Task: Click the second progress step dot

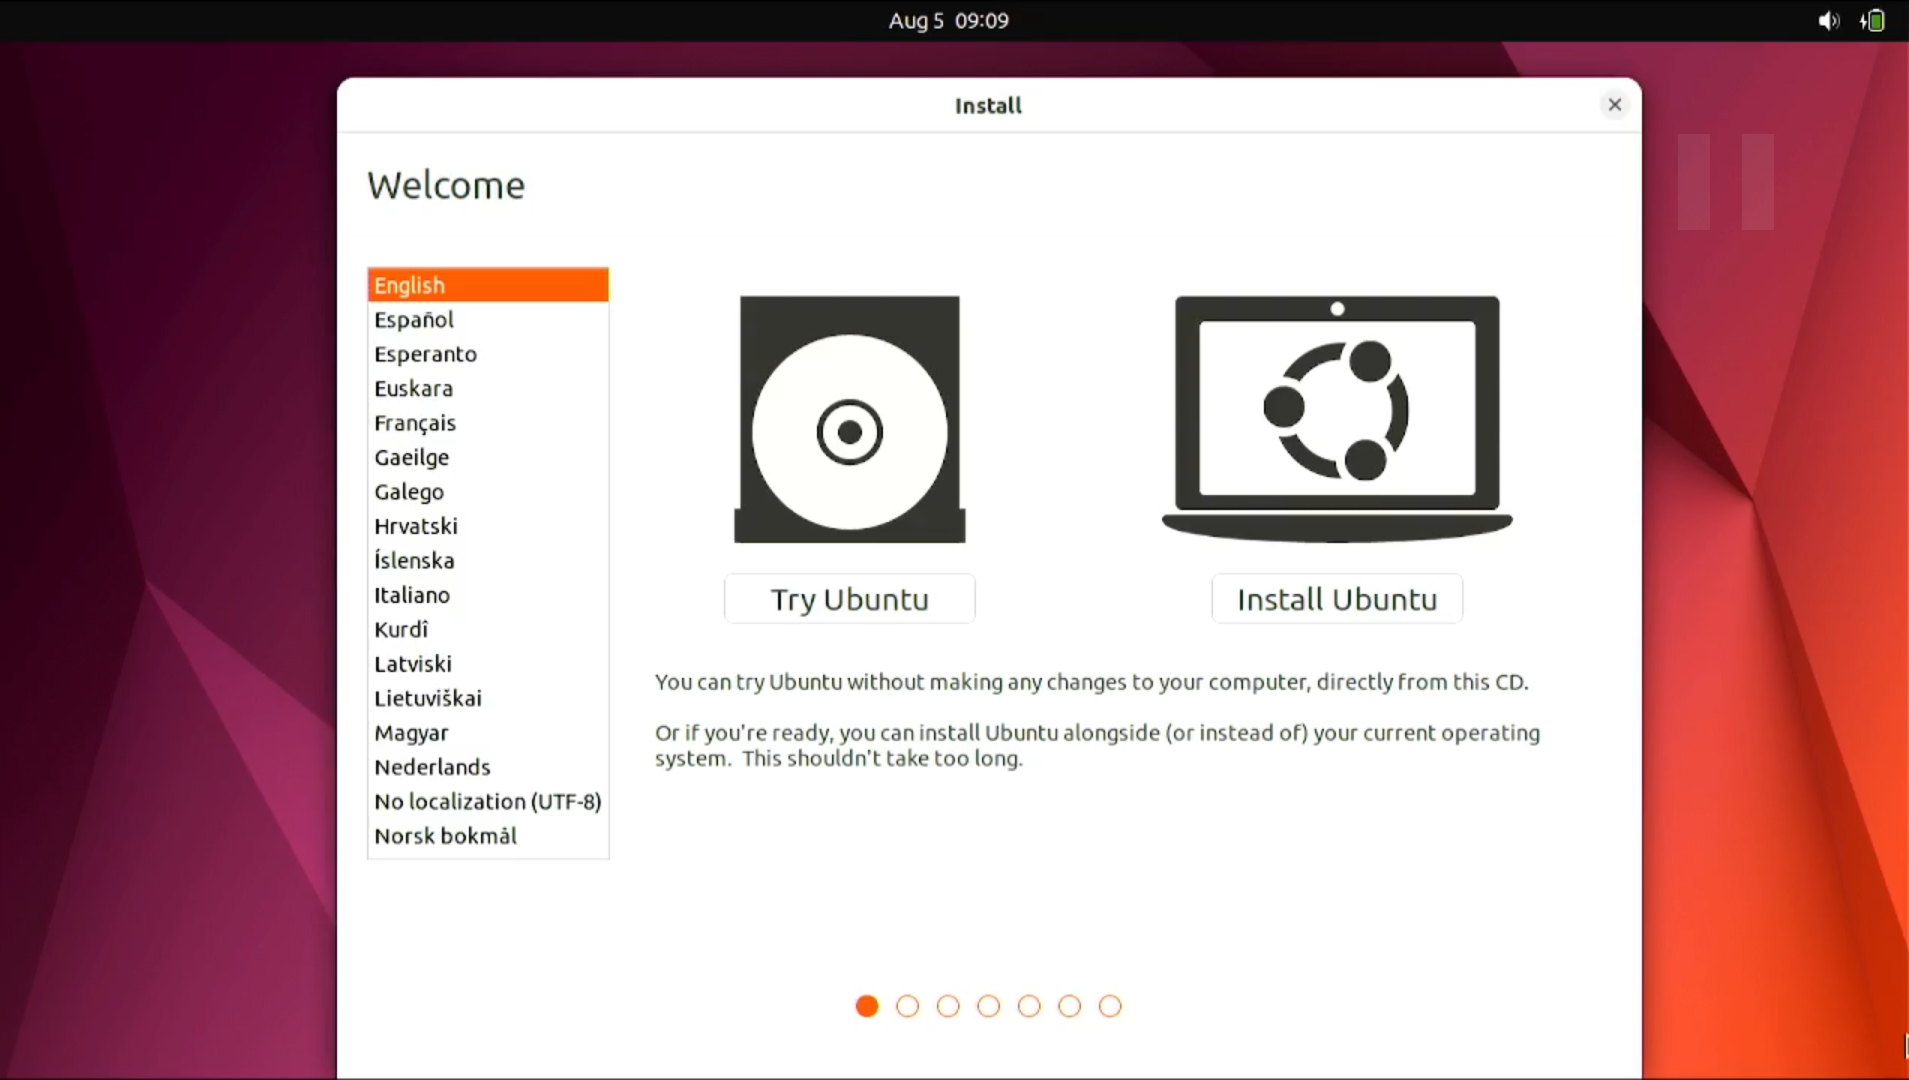Action: [907, 1006]
